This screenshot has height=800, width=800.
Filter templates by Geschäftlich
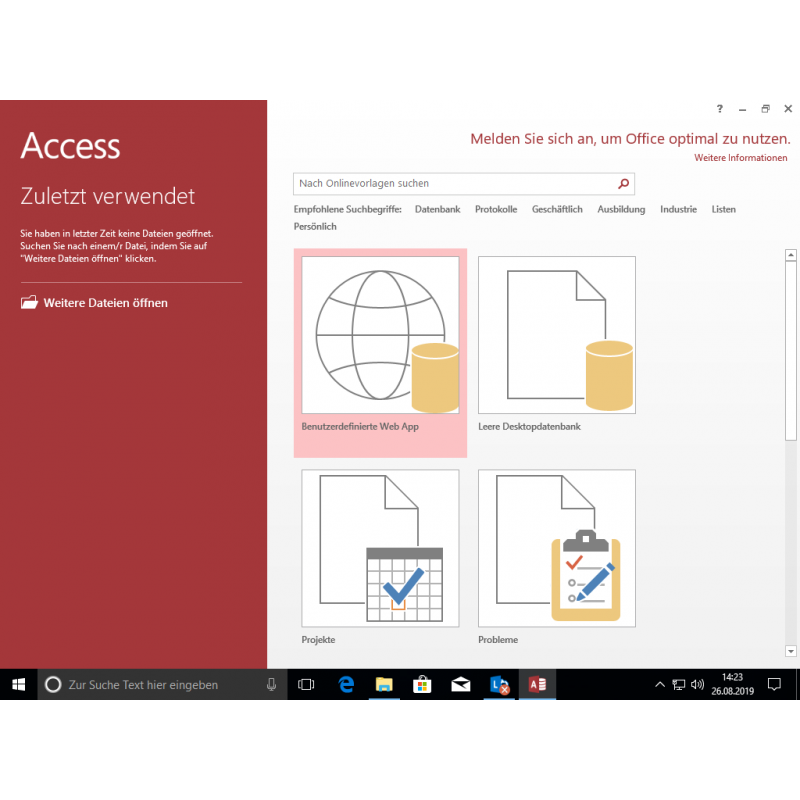click(x=557, y=210)
